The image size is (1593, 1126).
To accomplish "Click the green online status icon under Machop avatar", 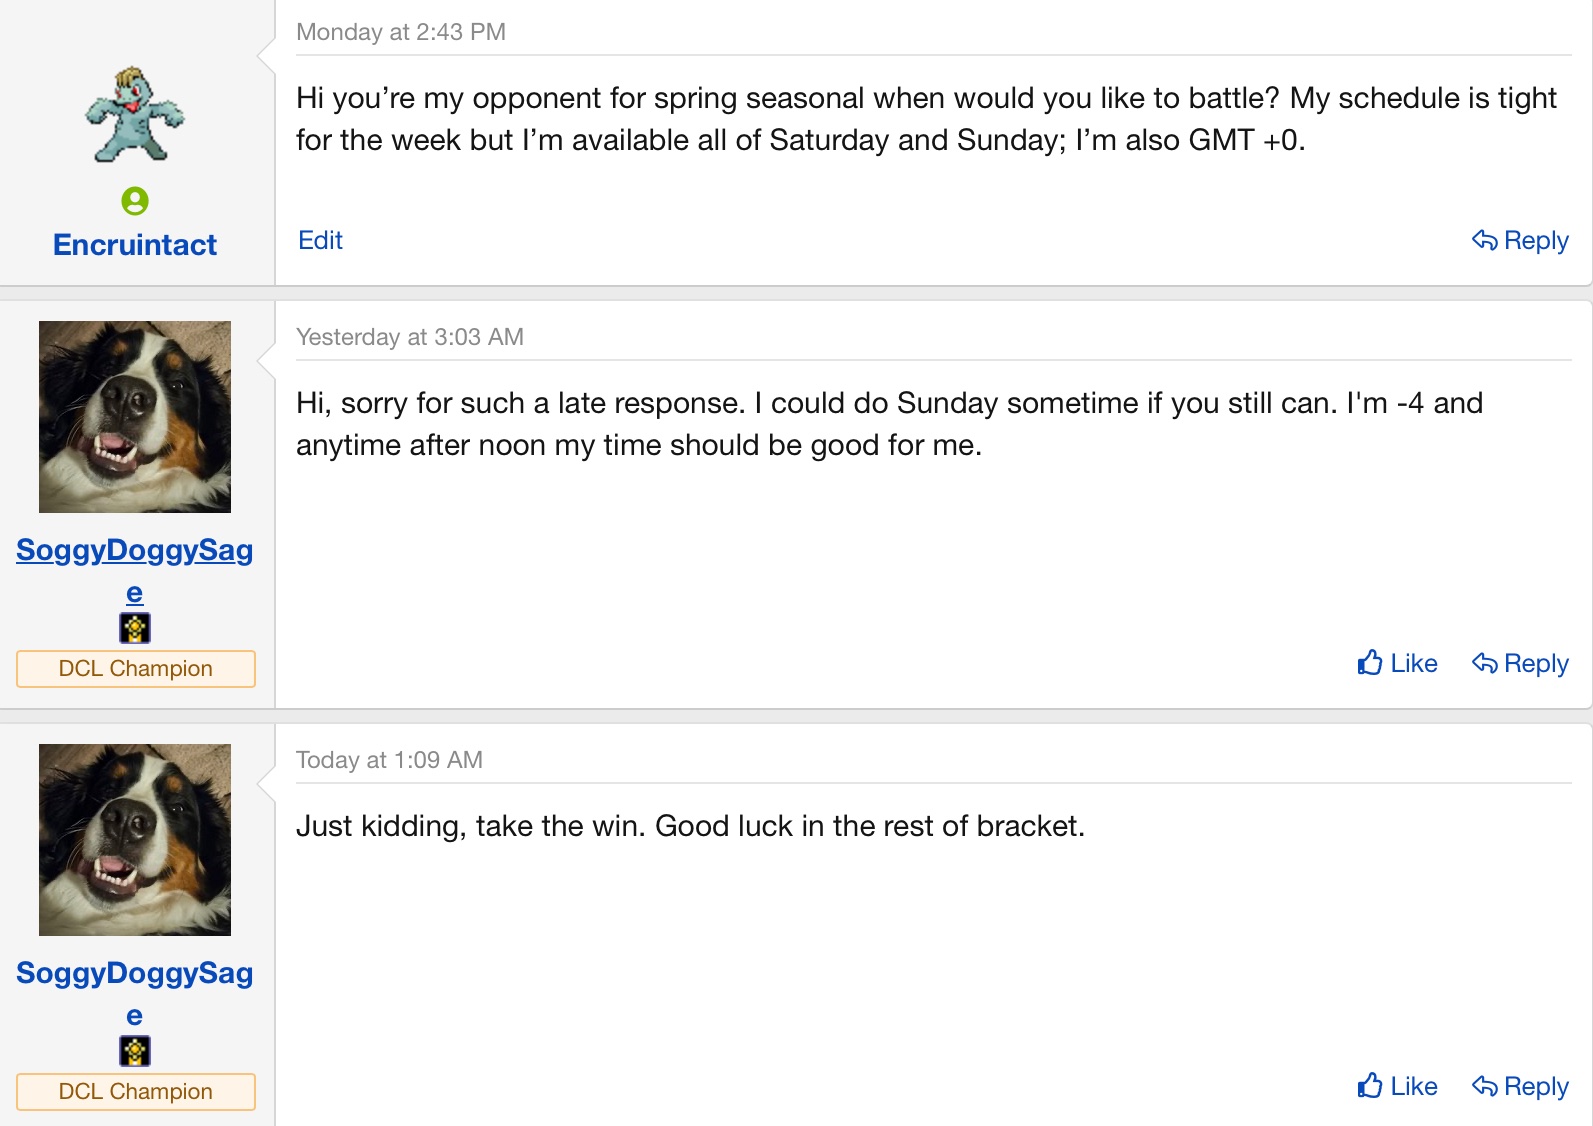I will tap(135, 201).
